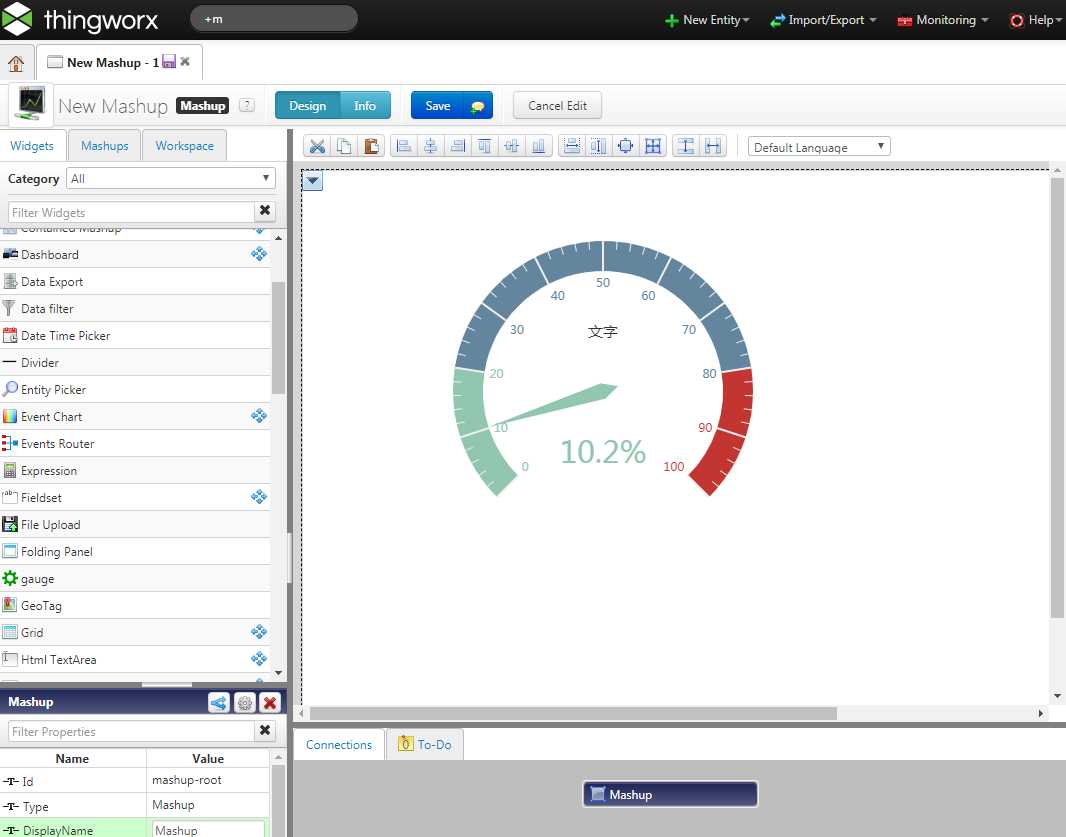Screen dimensions: 1066x837
Task: Switch to the Mashups tab
Action: [105, 146]
